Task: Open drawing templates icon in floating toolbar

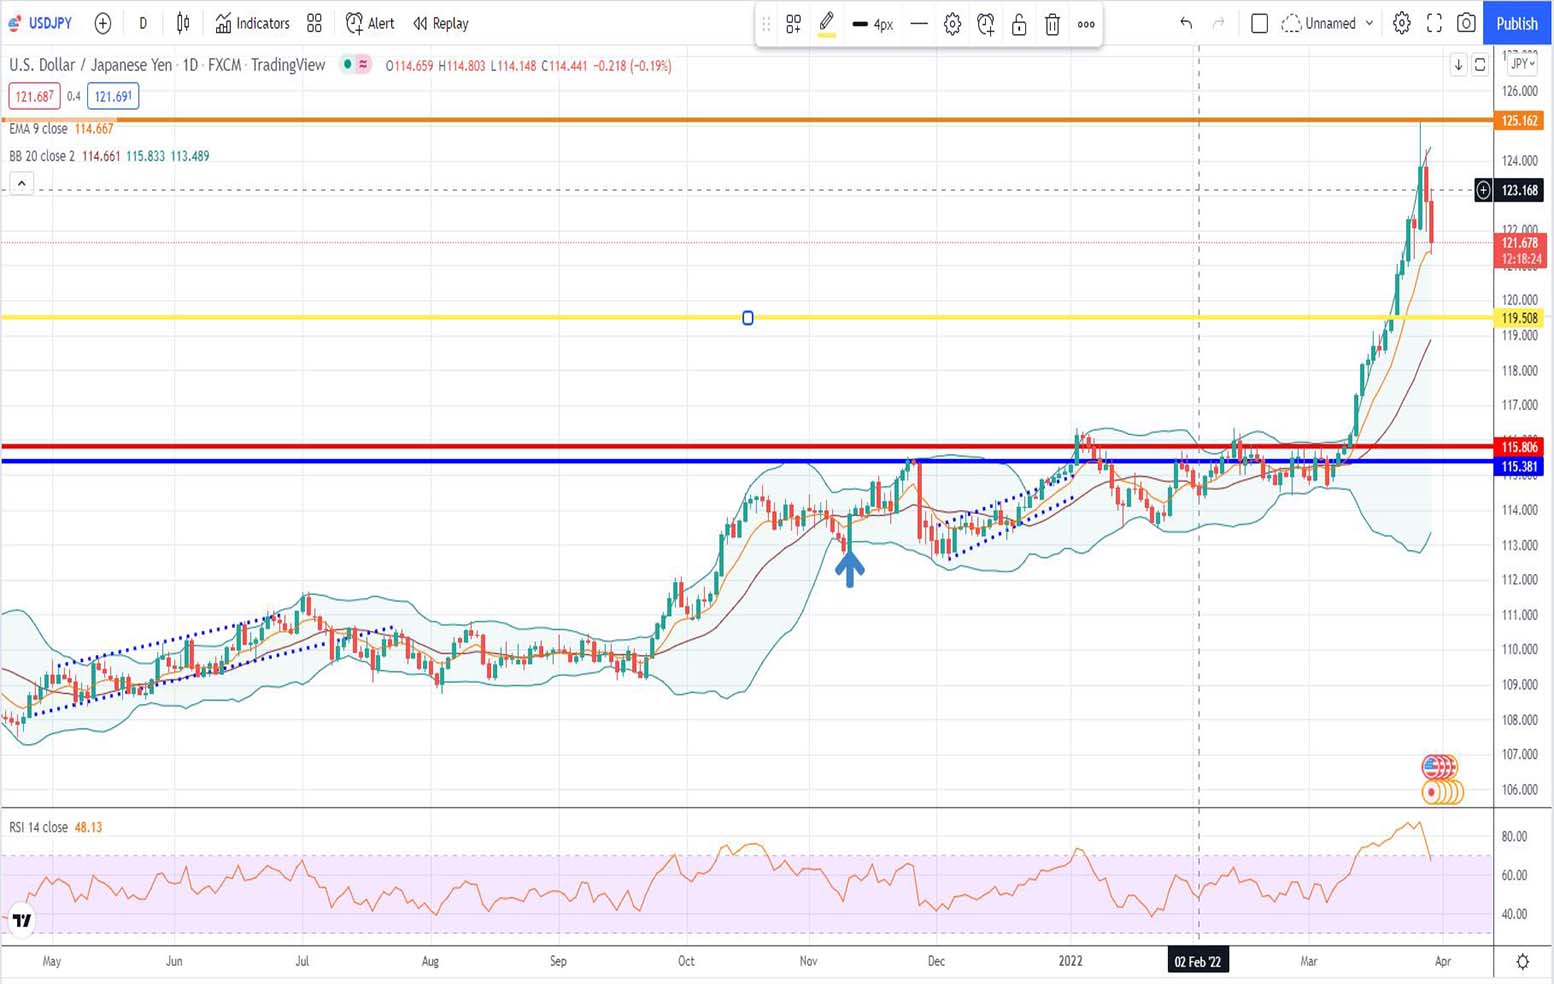Action: pyautogui.click(x=793, y=24)
